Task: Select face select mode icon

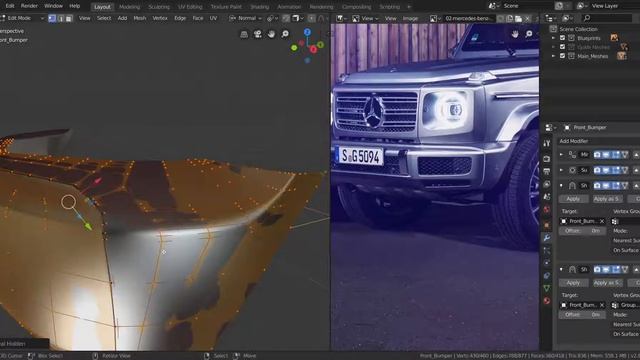Action: [x=69, y=18]
